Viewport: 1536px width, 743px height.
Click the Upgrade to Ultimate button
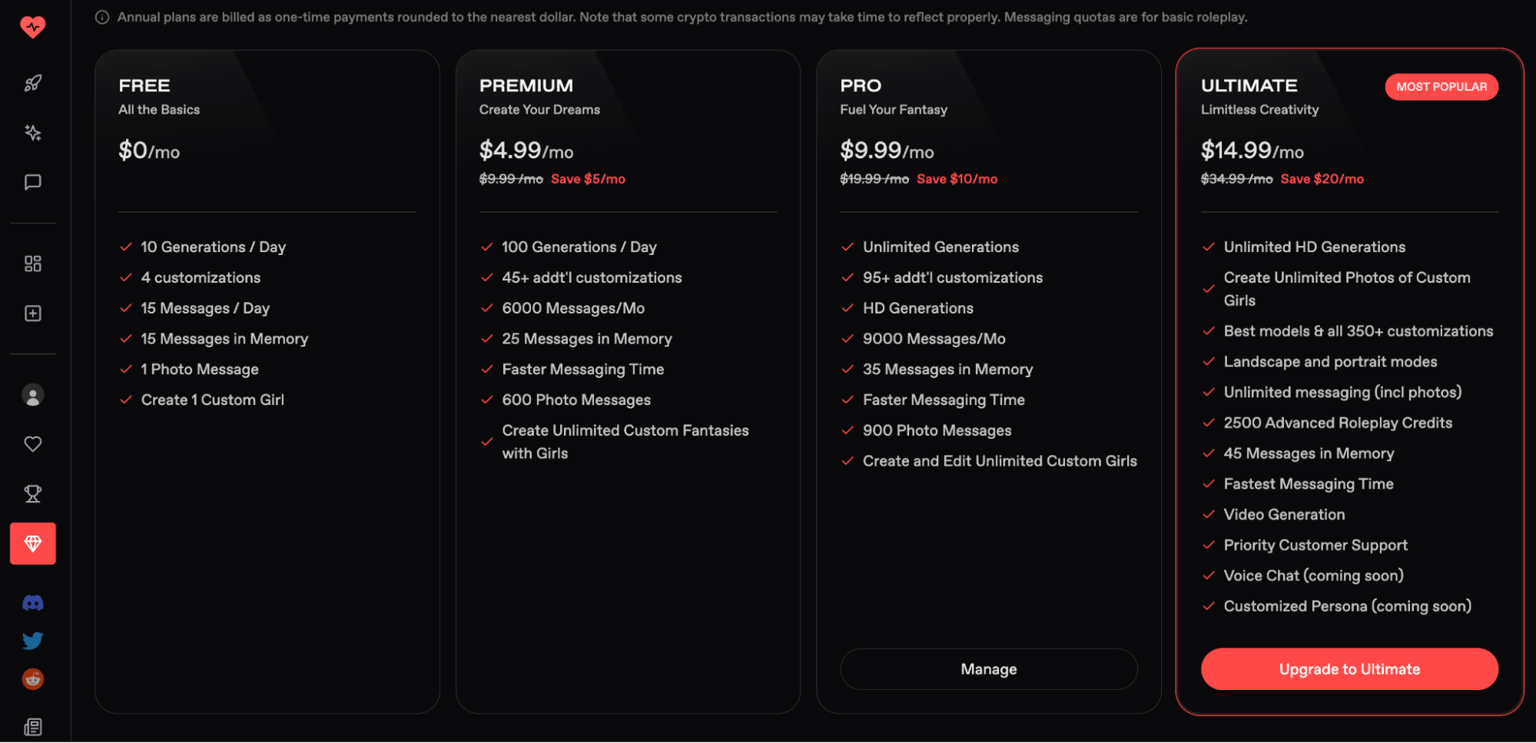point(1349,669)
